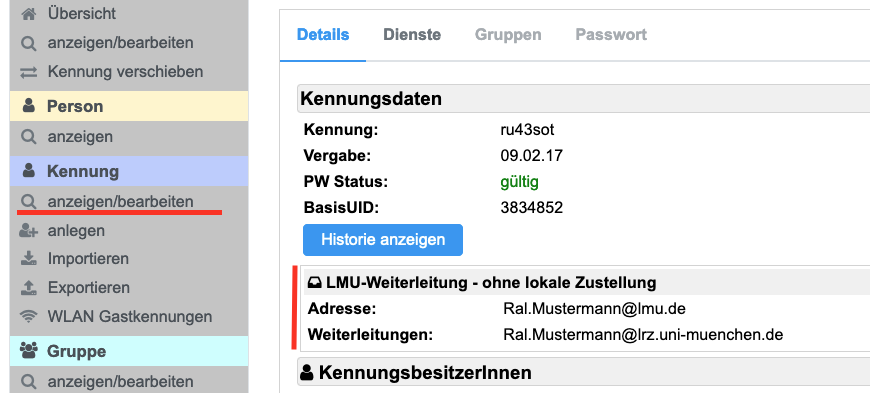The height and width of the screenshot is (393, 870).
Task: Click the download icon next to Importieren
Action: click(28, 259)
